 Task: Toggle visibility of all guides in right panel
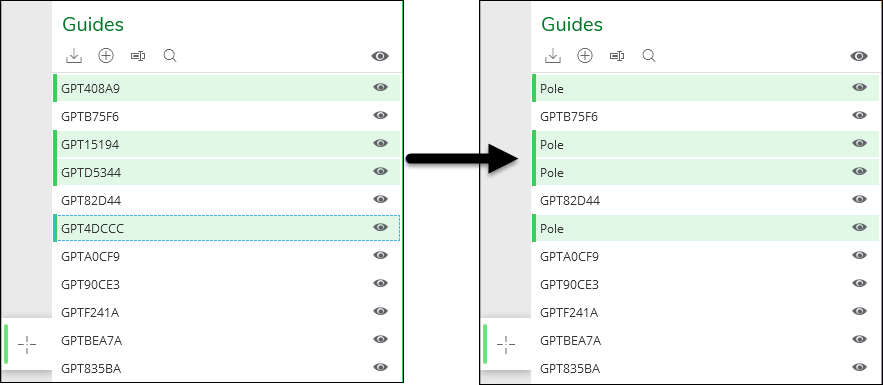[859, 56]
